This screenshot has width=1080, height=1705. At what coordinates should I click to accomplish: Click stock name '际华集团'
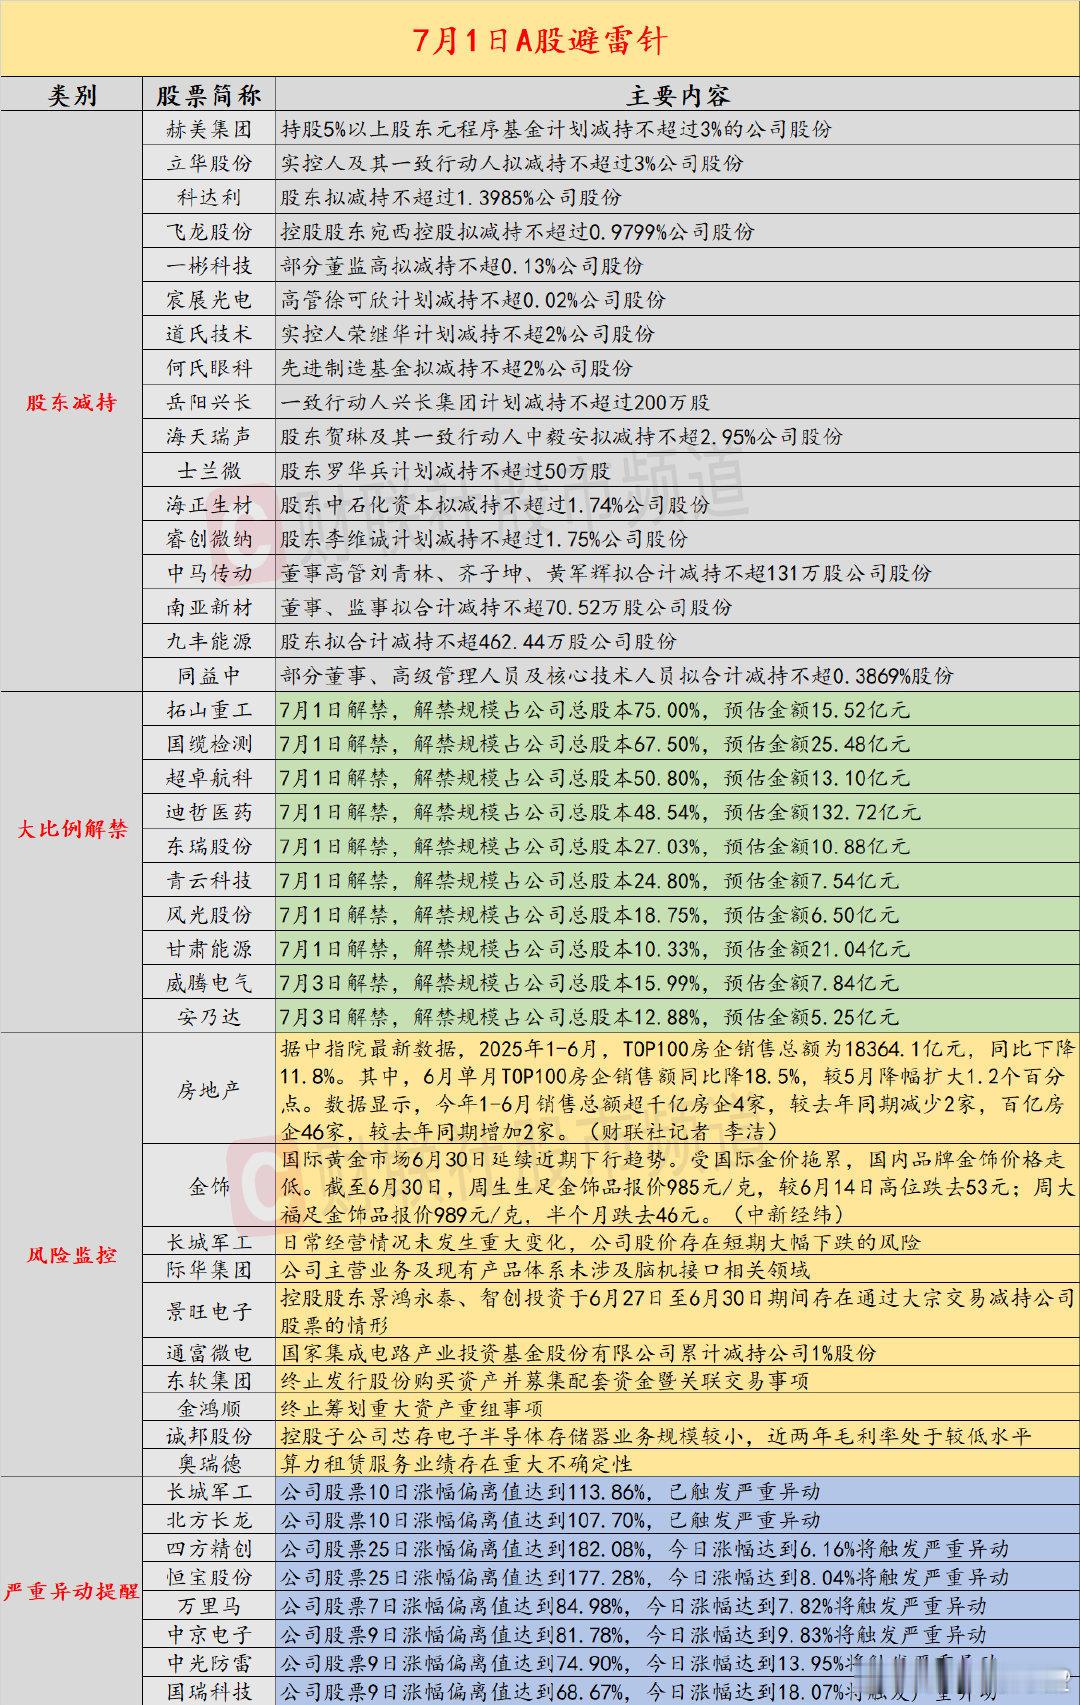[x=209, y=1270]
